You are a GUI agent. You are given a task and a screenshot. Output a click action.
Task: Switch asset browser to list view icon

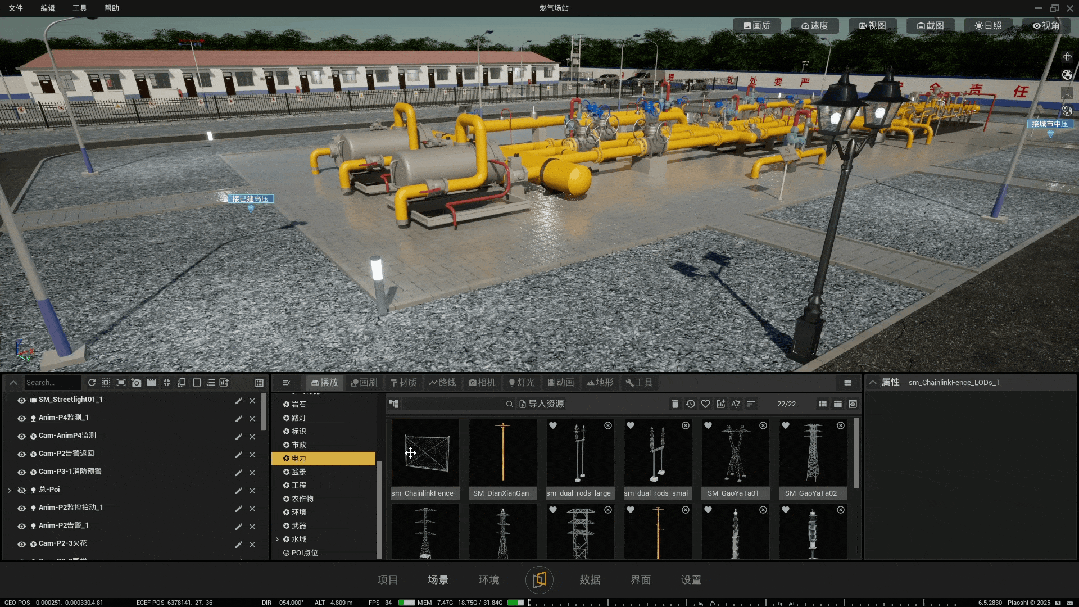coord(822,404)
